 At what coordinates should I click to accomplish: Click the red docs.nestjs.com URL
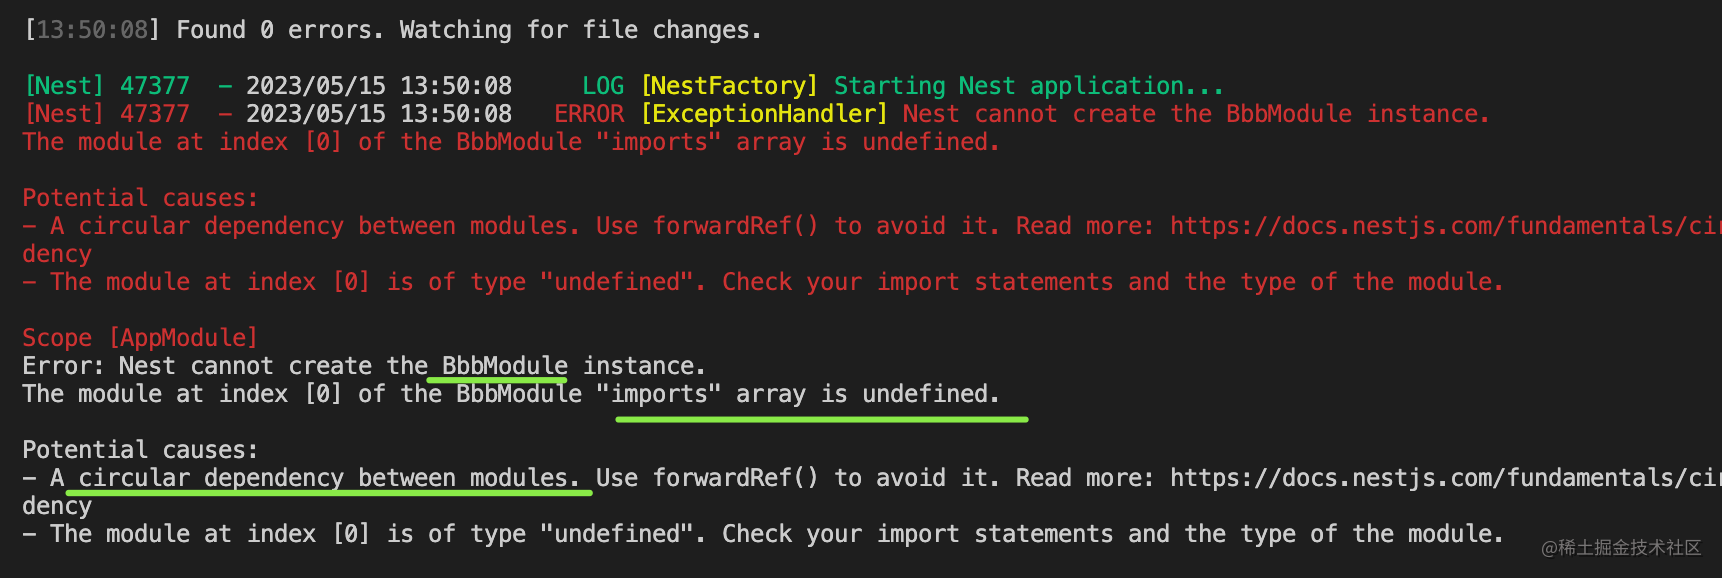[x=1440, y=226]
